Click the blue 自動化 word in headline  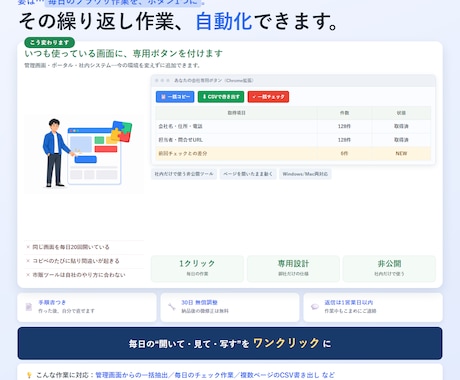(x=223, y=21)
